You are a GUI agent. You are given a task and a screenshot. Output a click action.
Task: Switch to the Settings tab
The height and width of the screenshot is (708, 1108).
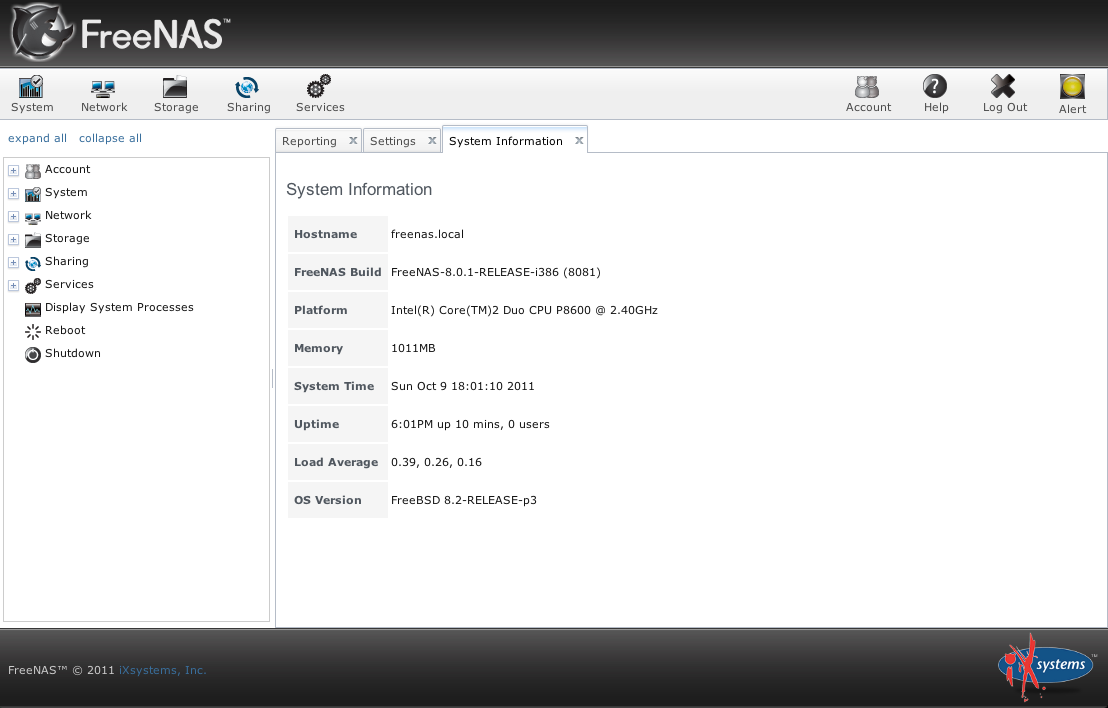[x=393, y=141]
